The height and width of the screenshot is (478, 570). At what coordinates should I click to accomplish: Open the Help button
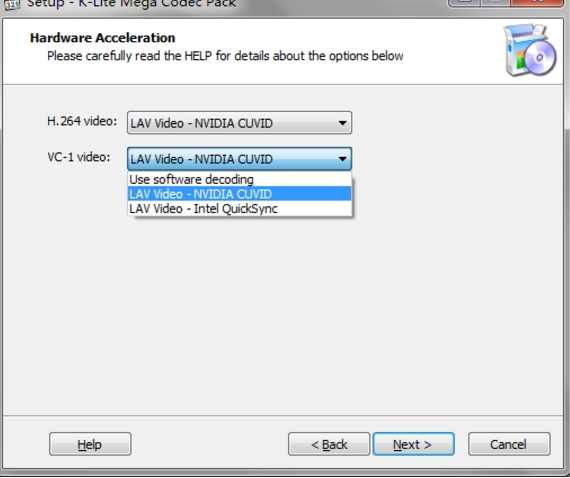[x=90, y=444]
